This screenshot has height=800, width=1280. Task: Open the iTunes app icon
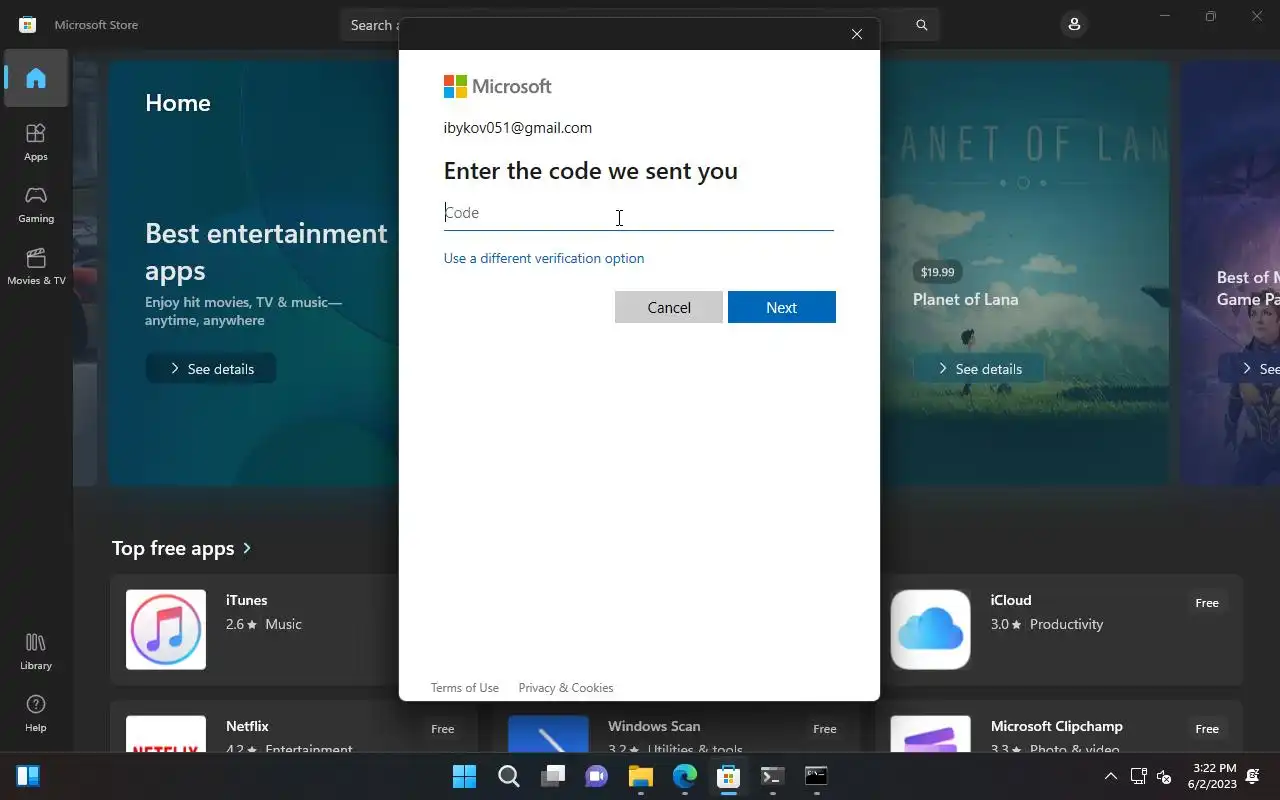click(166, 630)
